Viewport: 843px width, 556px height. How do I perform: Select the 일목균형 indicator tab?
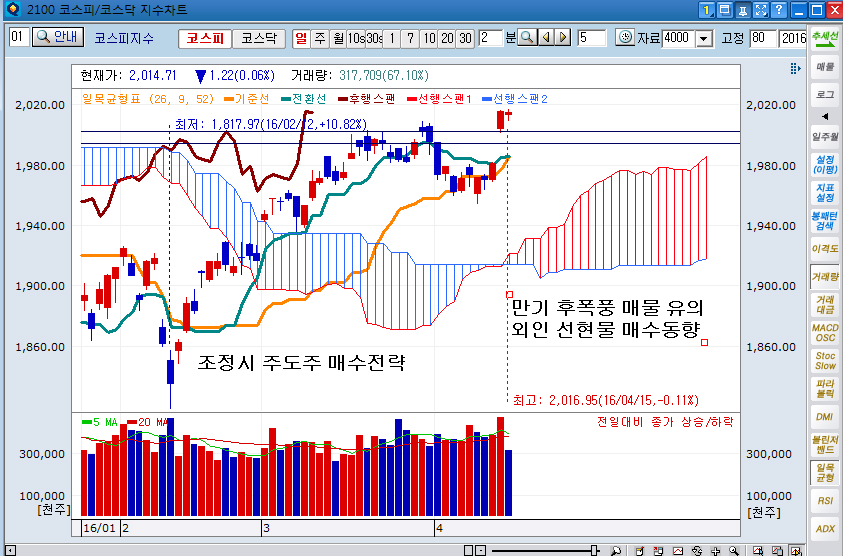point(824,472)
